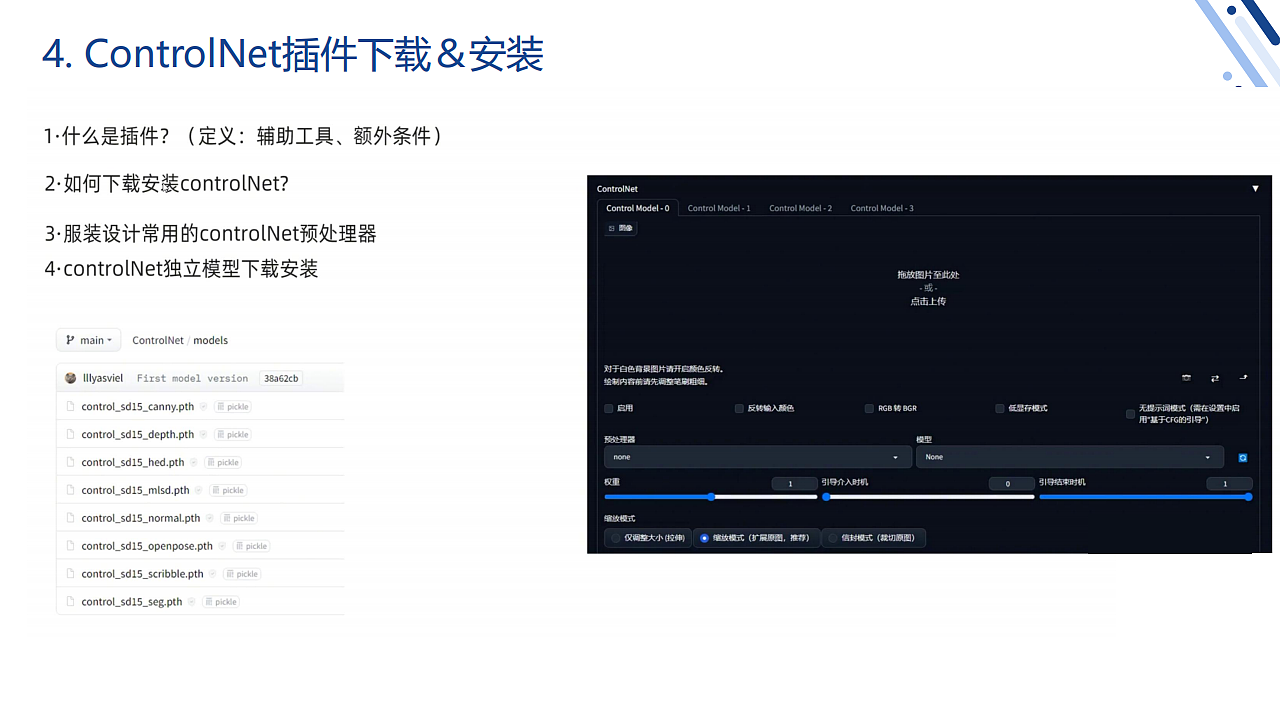This screenshot has height=720, width=1280.
Task: Click the blue refresh models icon
Action: 1243,457
